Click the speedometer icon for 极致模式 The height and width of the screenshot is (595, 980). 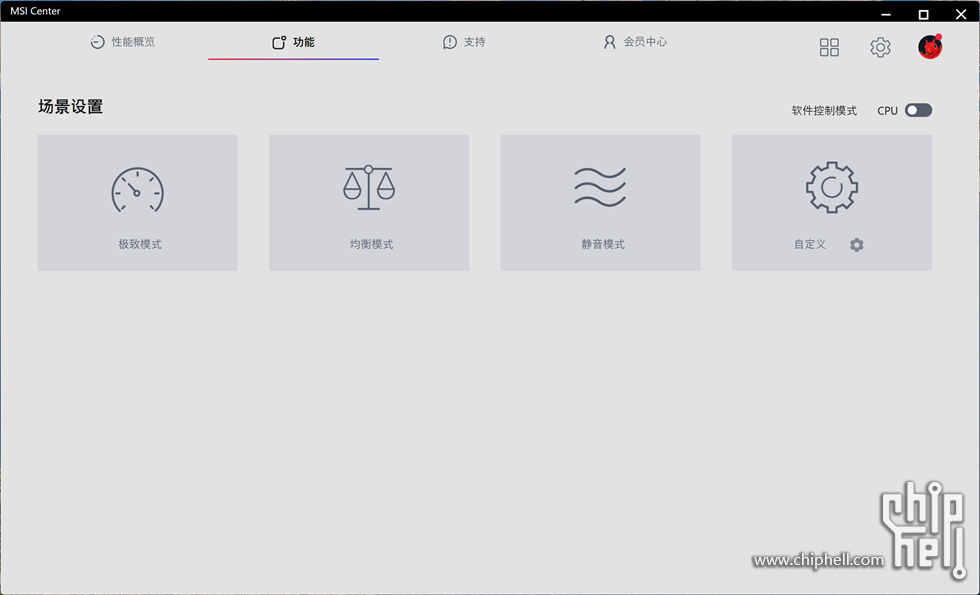coord(137,189)
